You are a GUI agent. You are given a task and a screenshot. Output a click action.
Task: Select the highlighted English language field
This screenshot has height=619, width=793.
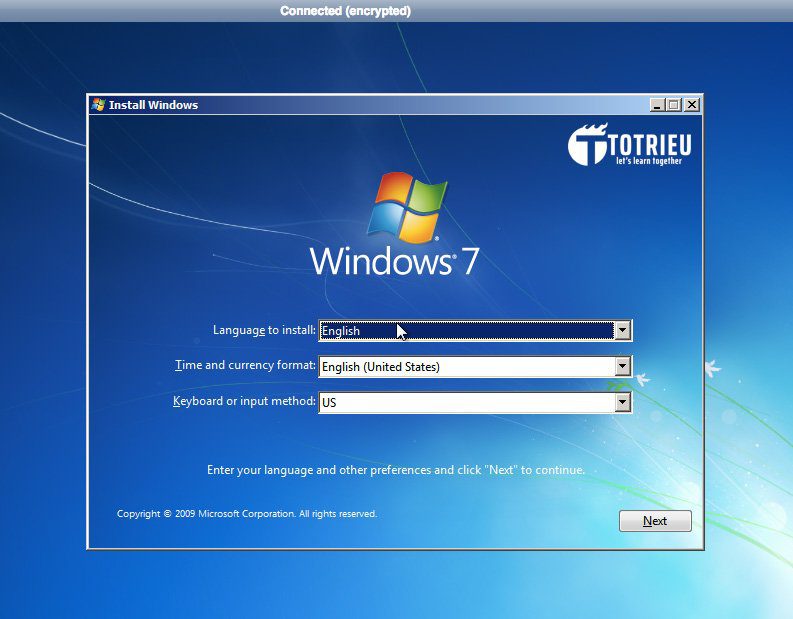click(466, 331)
